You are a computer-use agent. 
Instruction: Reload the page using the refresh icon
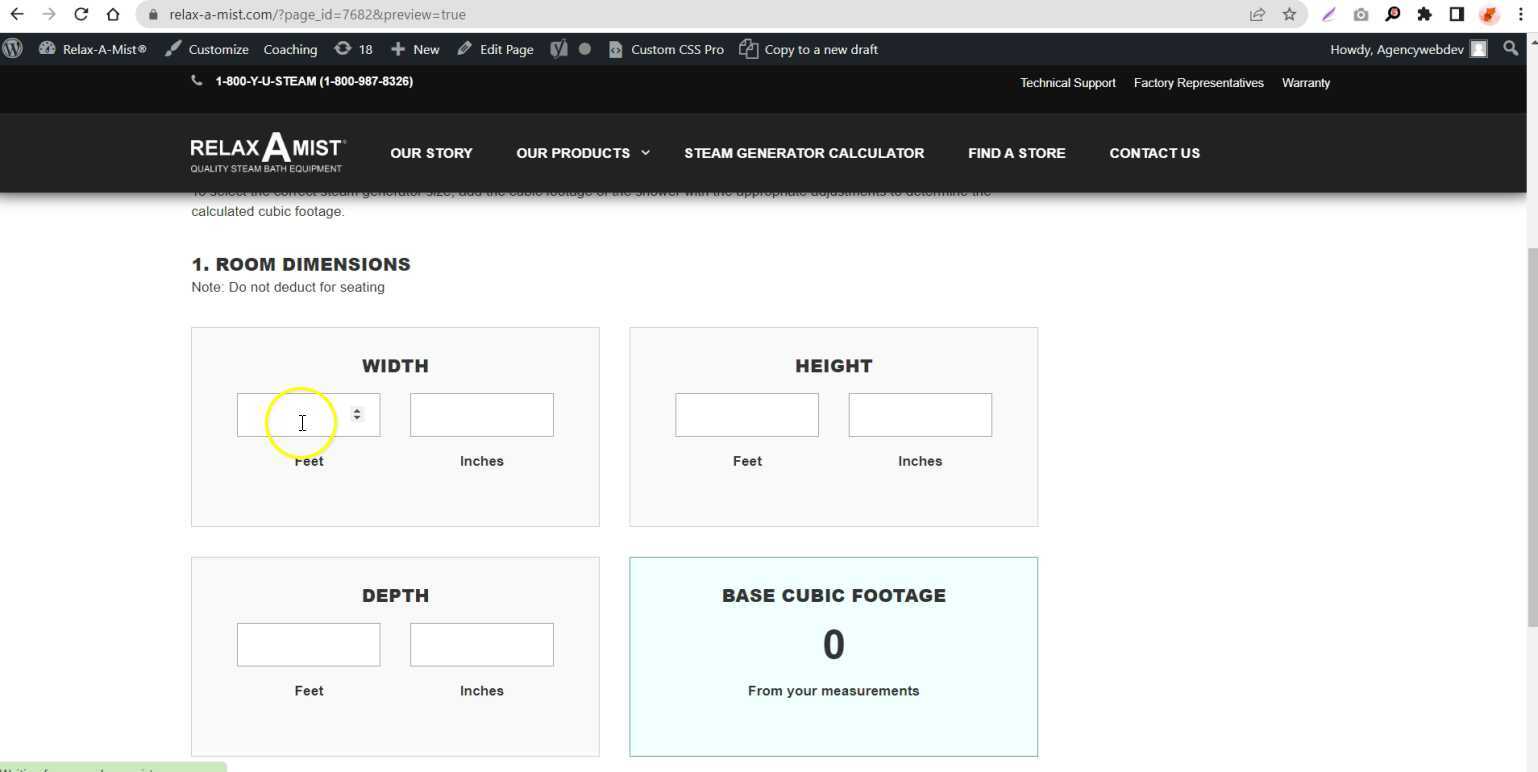tap(81, 14)
